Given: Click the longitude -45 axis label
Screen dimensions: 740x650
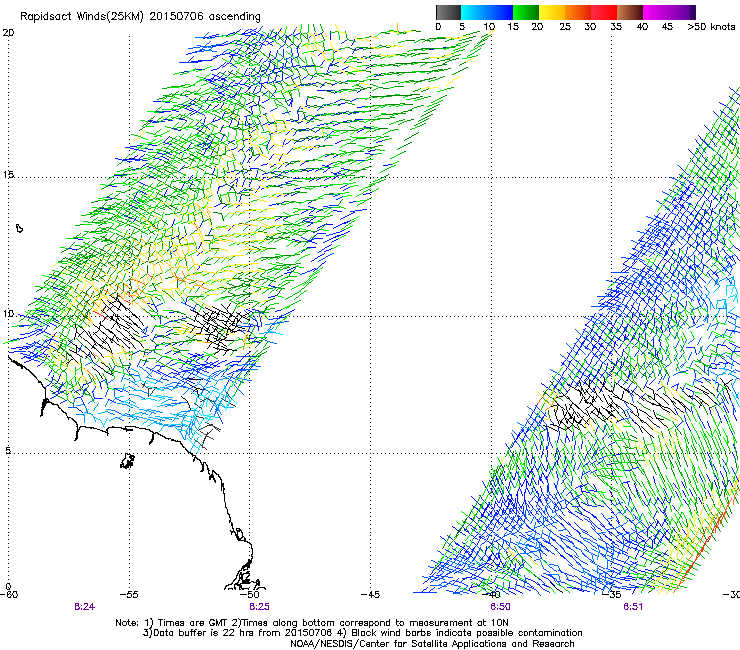Looking at the screenshot, I should coord(370,595).
